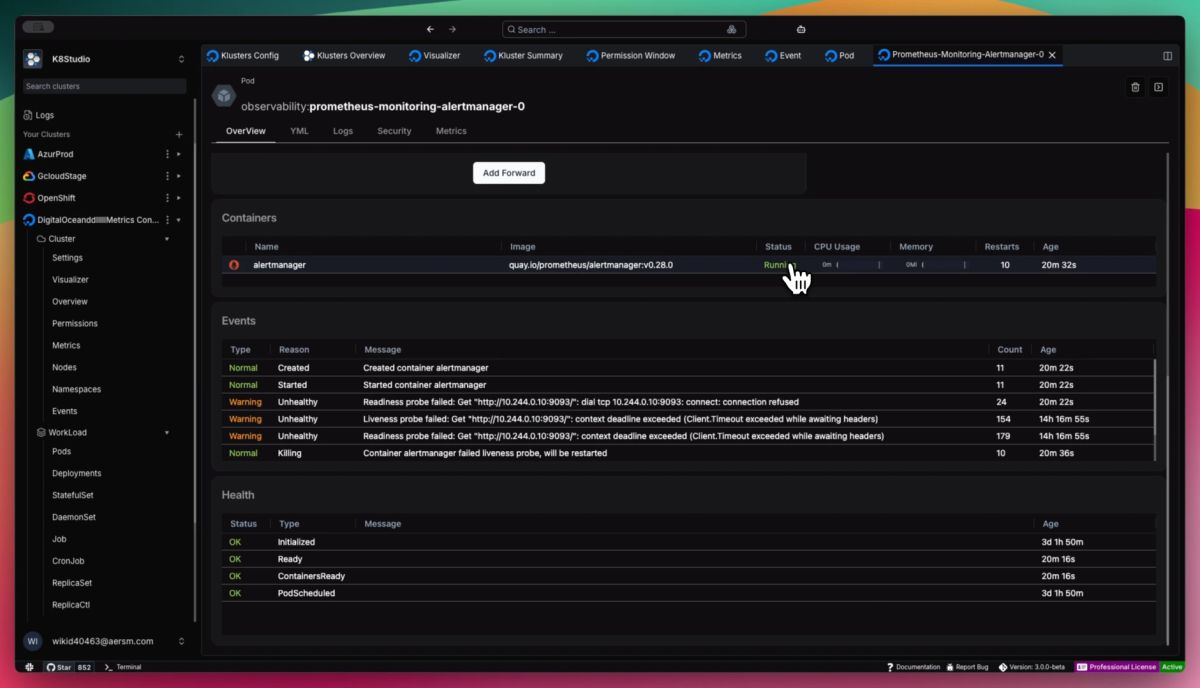Select Pods under WorkLoad
This screenshot has height=688, width=1200.
(x=61, y=452)
